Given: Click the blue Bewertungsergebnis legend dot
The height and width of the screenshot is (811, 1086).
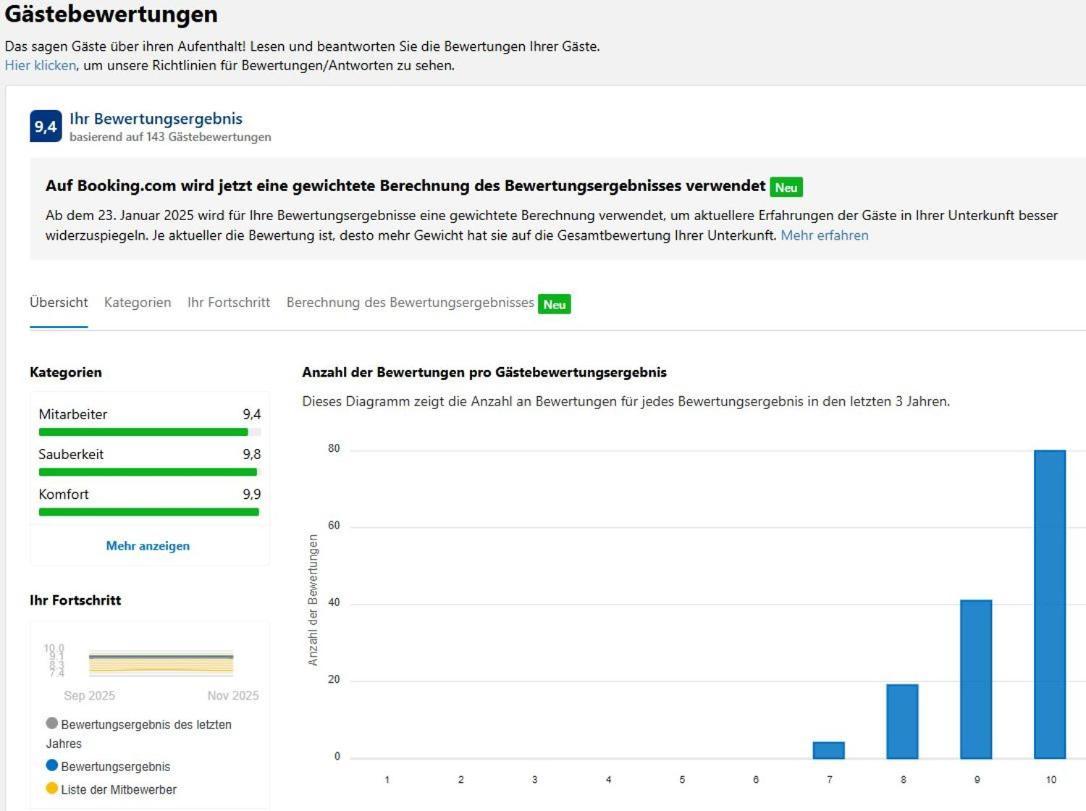Looking at the screenshot, I should [x=52, y=766].
